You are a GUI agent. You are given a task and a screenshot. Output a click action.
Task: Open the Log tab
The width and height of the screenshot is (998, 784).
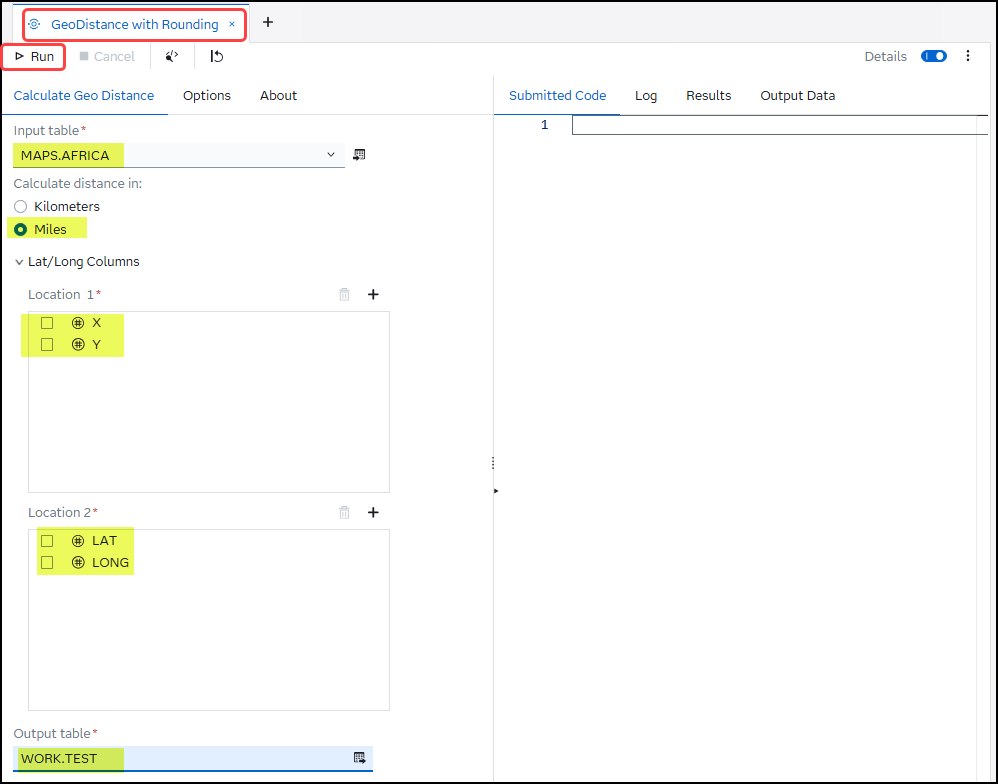646,95
